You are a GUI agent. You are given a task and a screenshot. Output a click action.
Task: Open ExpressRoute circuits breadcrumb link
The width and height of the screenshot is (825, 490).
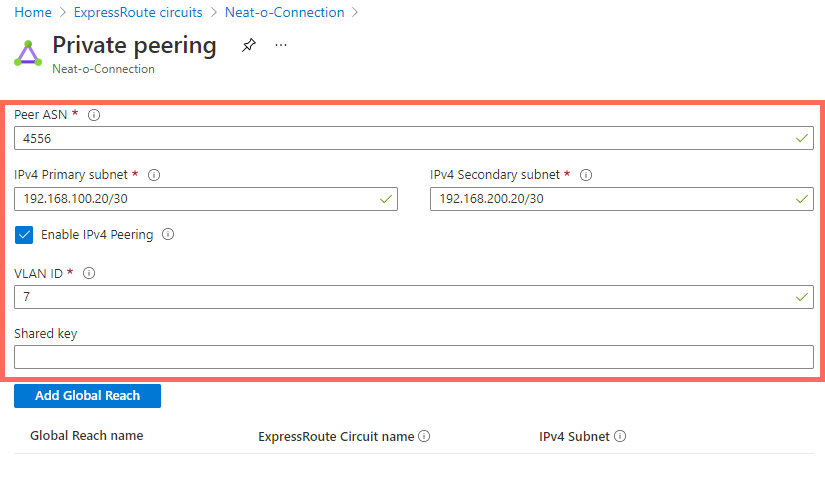tap(138, 13)
